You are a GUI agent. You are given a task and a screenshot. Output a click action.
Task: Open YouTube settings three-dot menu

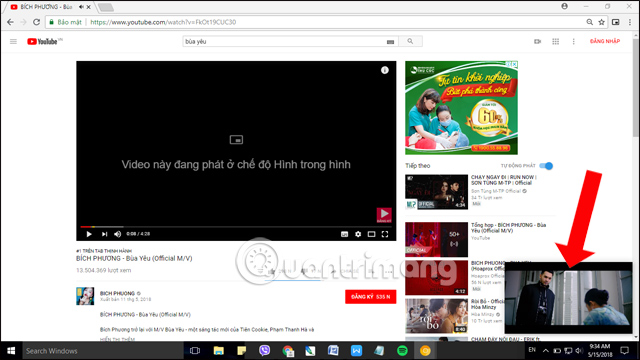(573, 41)
